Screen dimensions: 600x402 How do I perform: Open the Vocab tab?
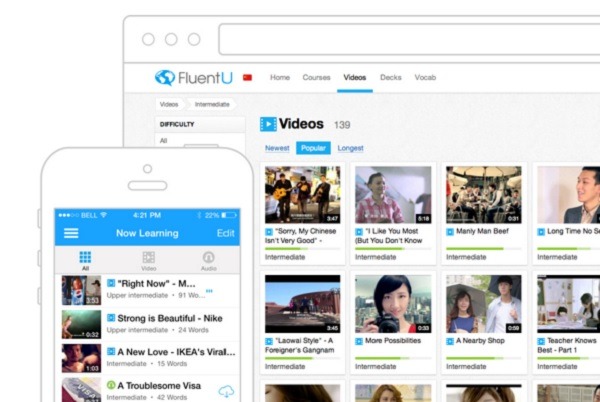coord(425,78)
